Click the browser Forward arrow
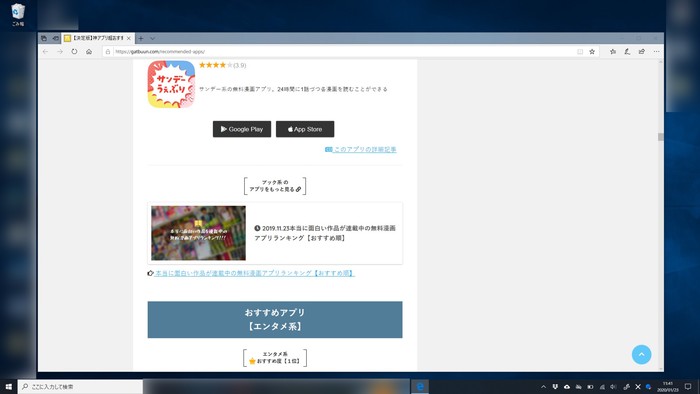This screenshot has height=394, width=700. pos(60,52)
